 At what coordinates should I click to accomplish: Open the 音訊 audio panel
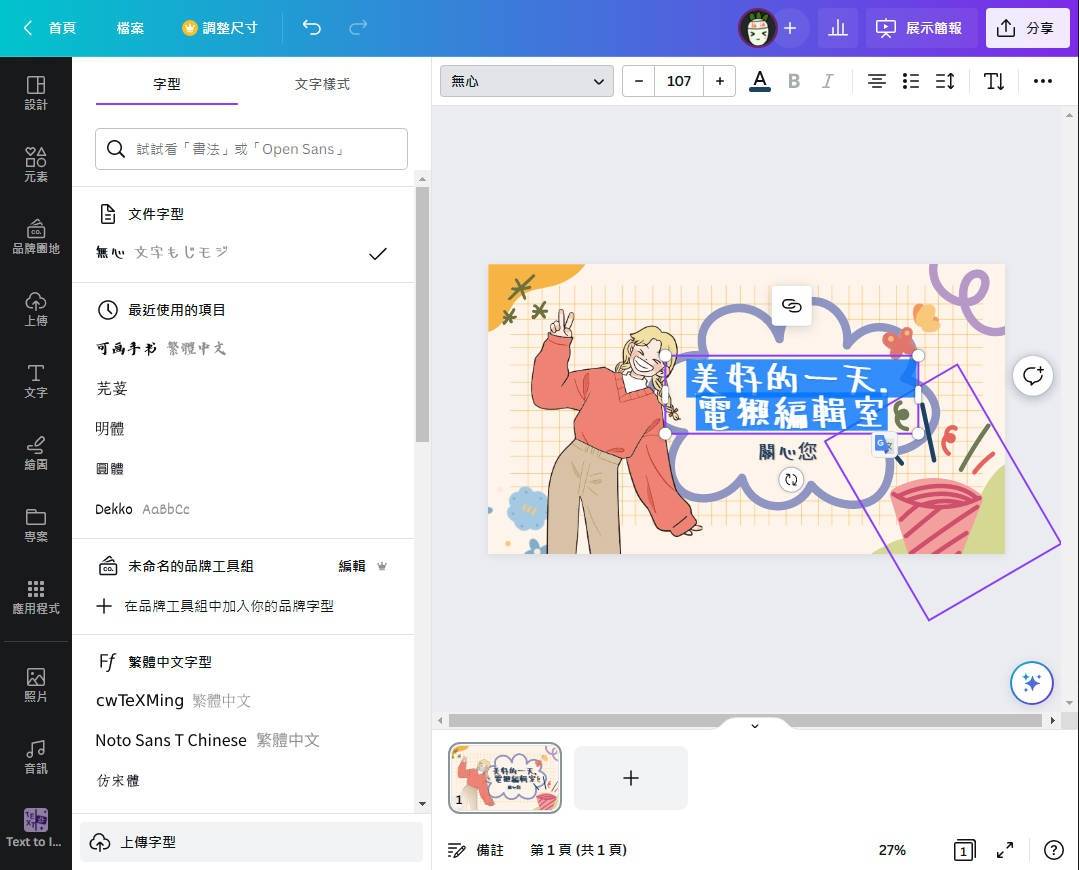point(36,757)
